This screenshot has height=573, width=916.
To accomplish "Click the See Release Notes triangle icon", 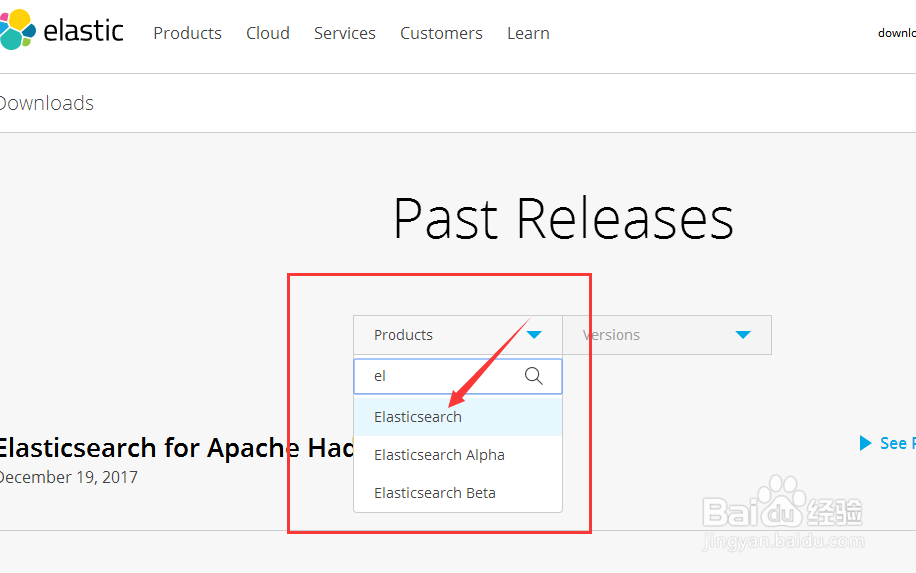I will point(866,443).
